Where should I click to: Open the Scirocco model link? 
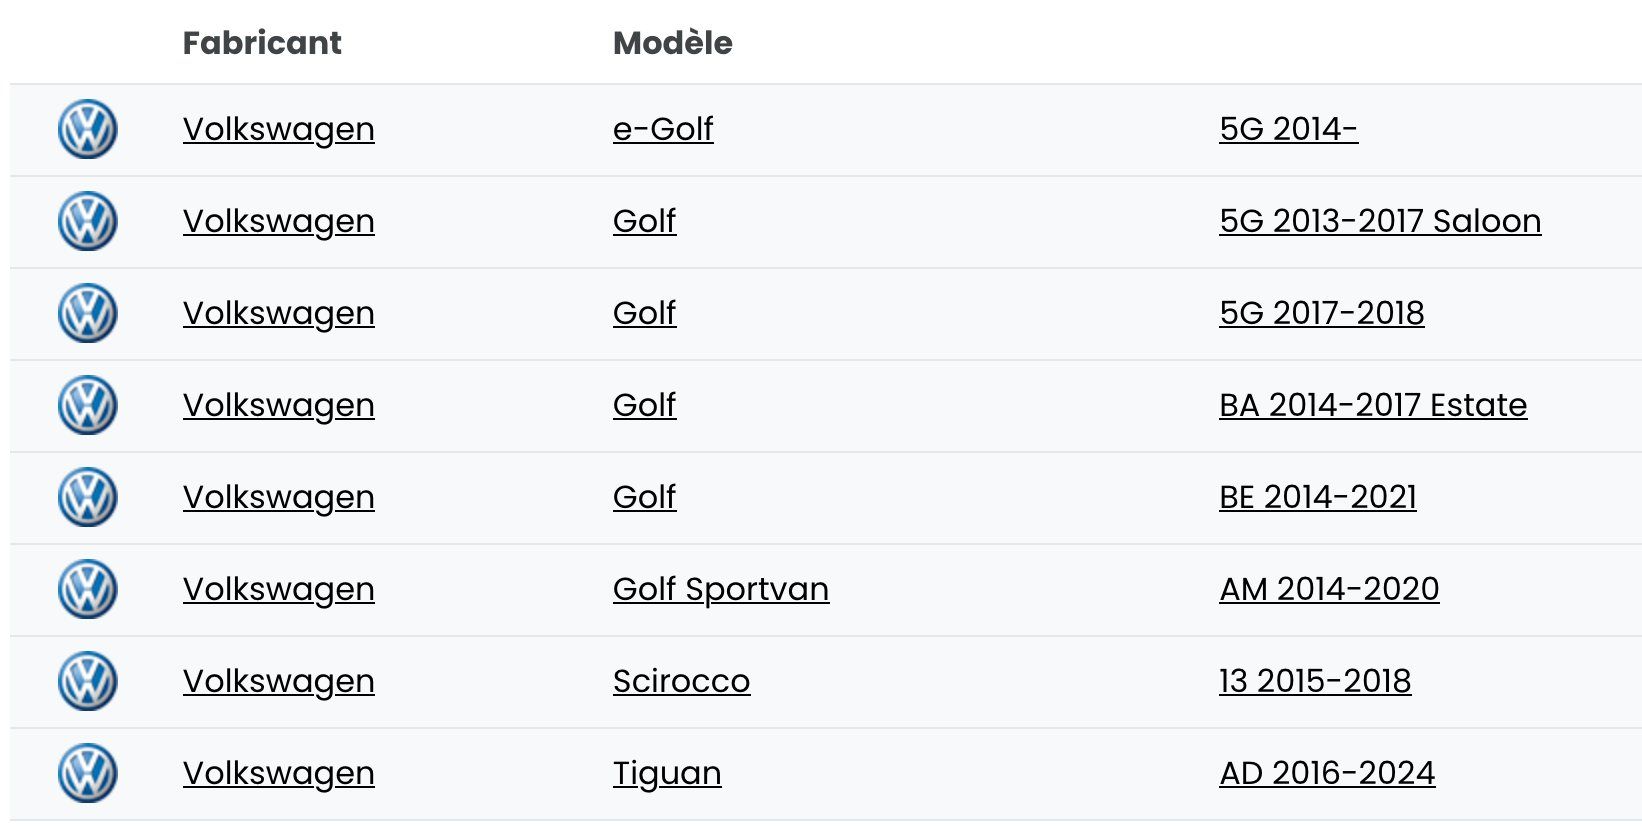pos(681,681)
